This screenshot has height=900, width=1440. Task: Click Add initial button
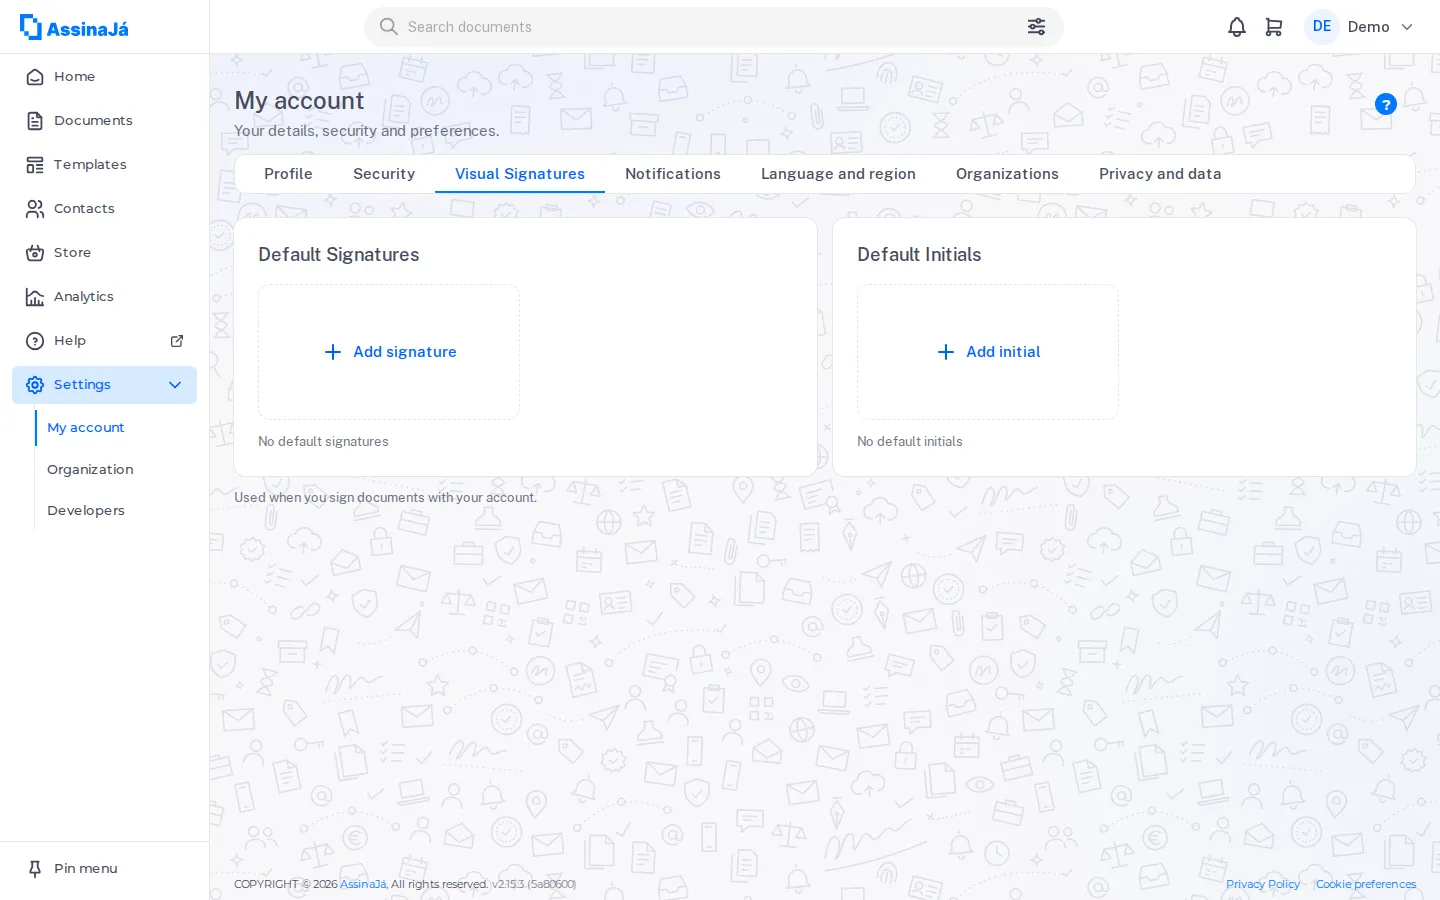tap(988, 352)
